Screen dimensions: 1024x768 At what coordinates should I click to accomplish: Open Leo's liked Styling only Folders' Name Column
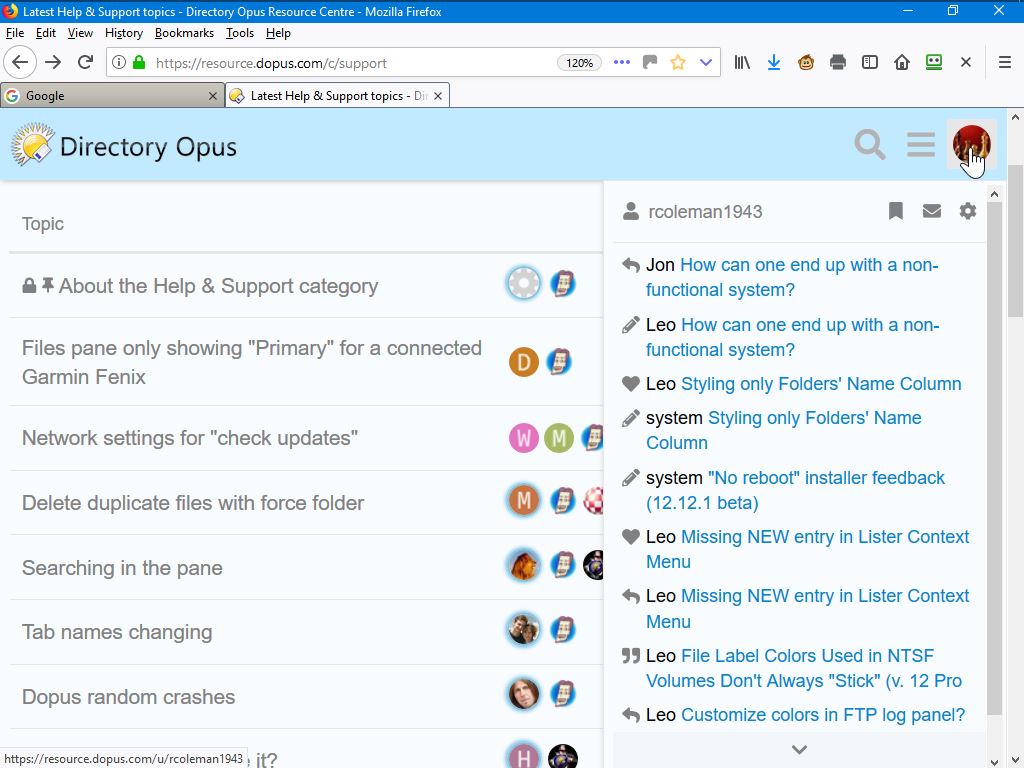click(821, 383)
